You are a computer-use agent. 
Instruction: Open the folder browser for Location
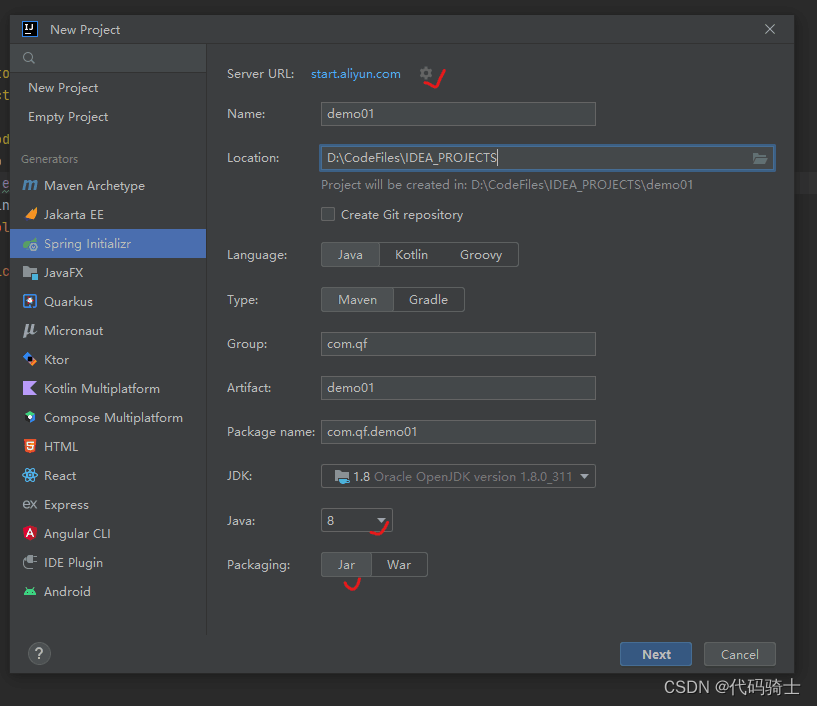coord(760,157)
